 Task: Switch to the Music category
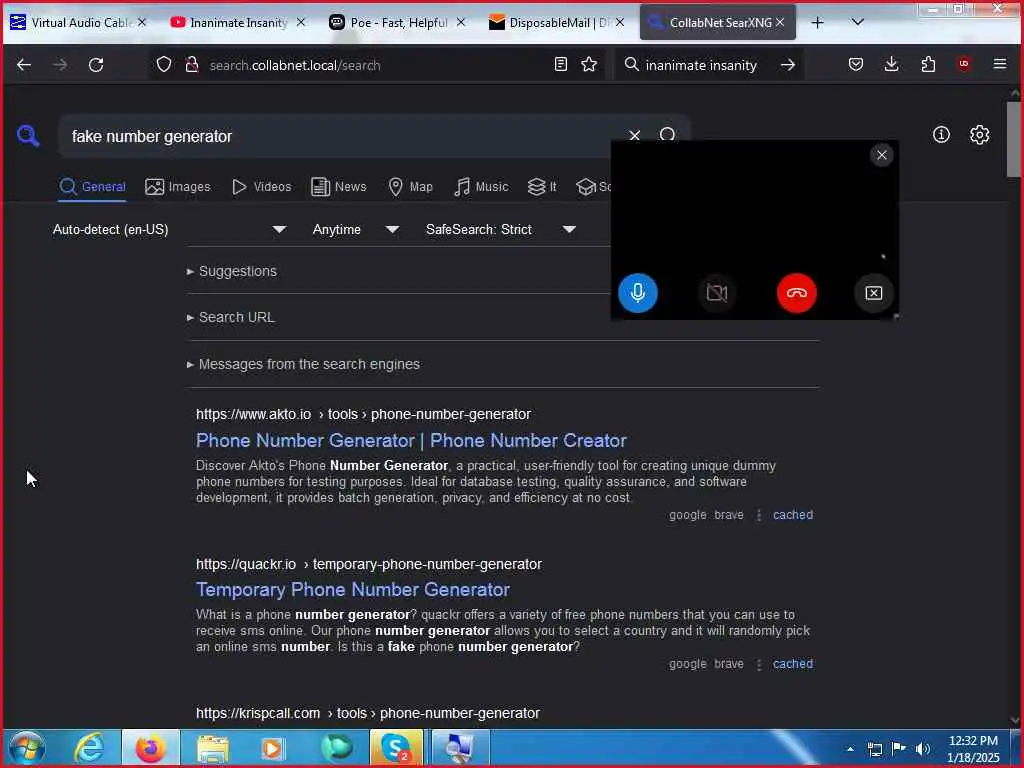pos(481,187)
